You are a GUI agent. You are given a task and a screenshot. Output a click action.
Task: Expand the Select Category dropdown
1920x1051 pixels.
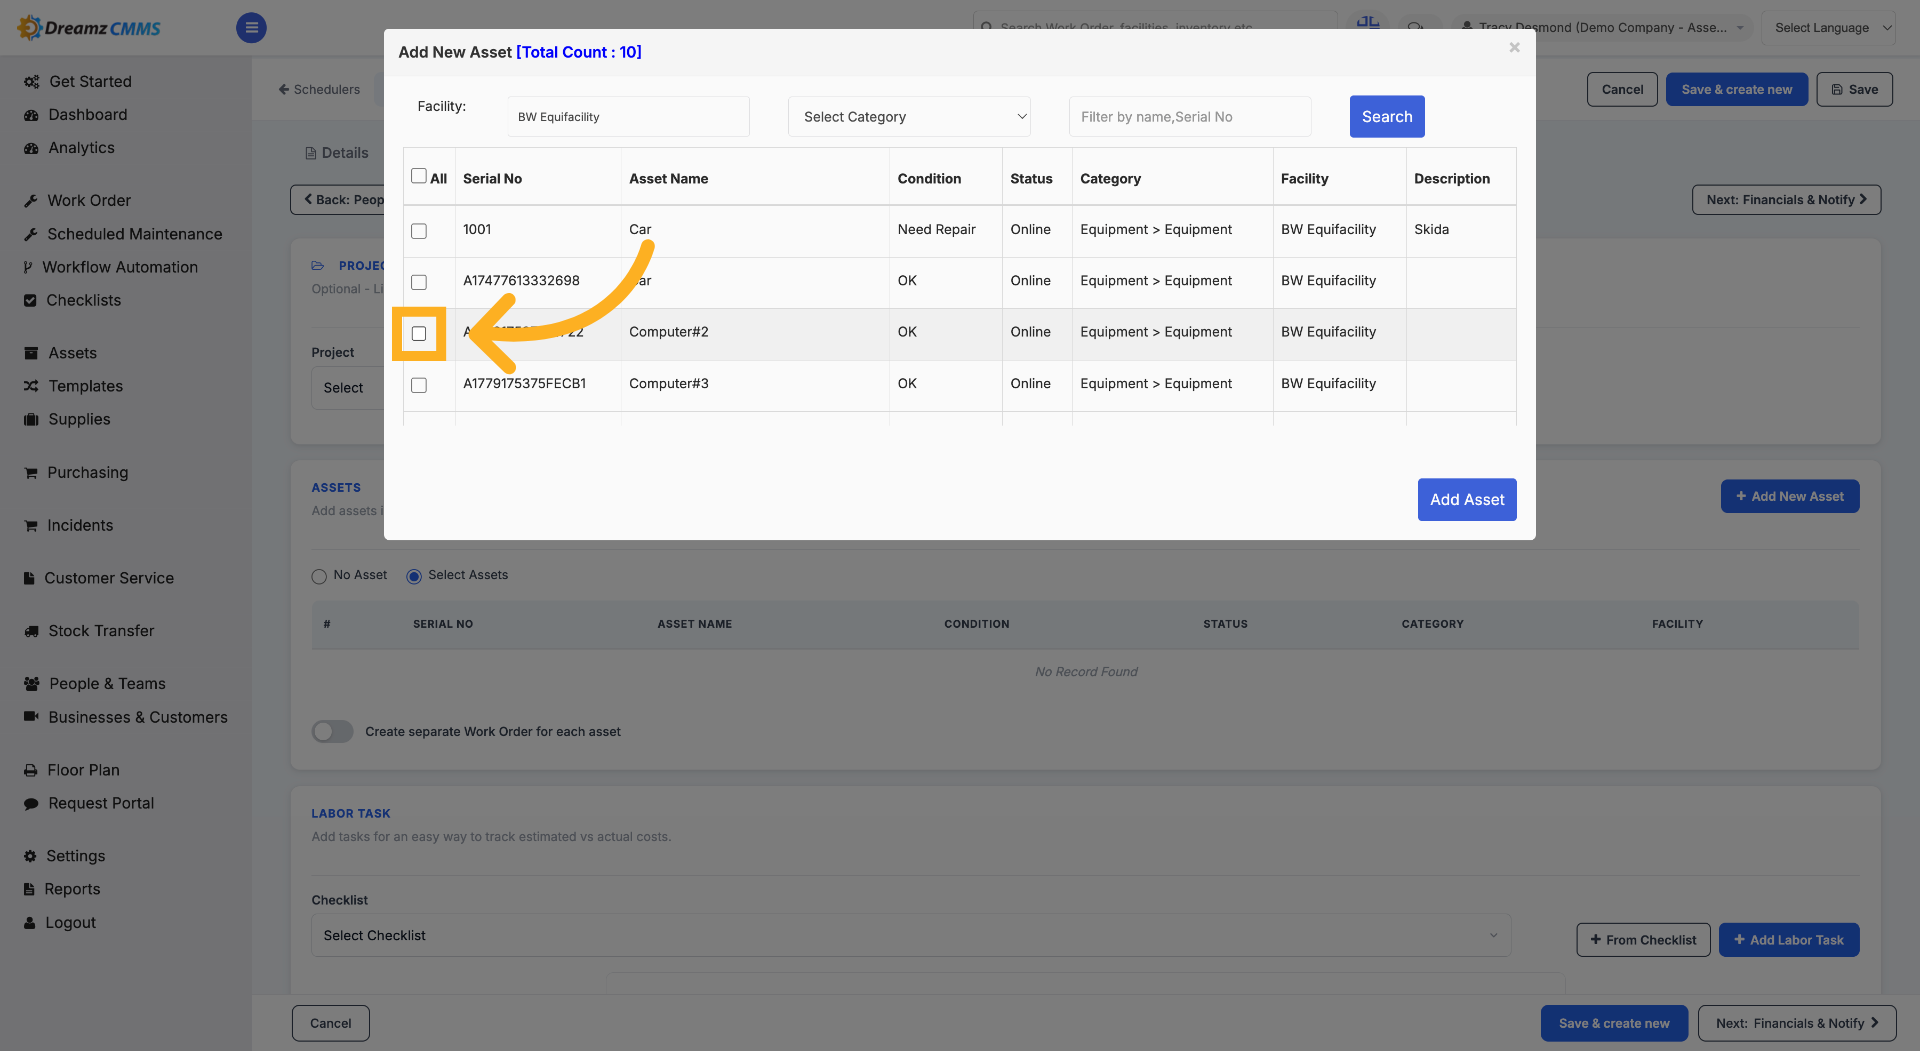[x=909, y=117]
